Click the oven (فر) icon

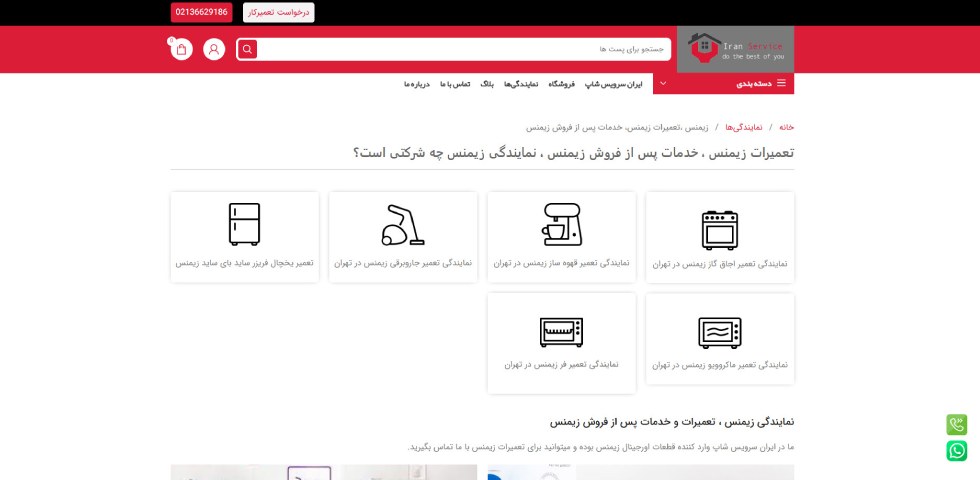[x=561, y=332]
